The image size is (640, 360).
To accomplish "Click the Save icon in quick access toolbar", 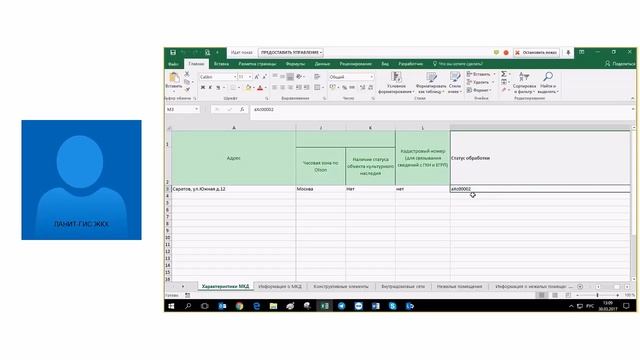I will pos(173,52).
